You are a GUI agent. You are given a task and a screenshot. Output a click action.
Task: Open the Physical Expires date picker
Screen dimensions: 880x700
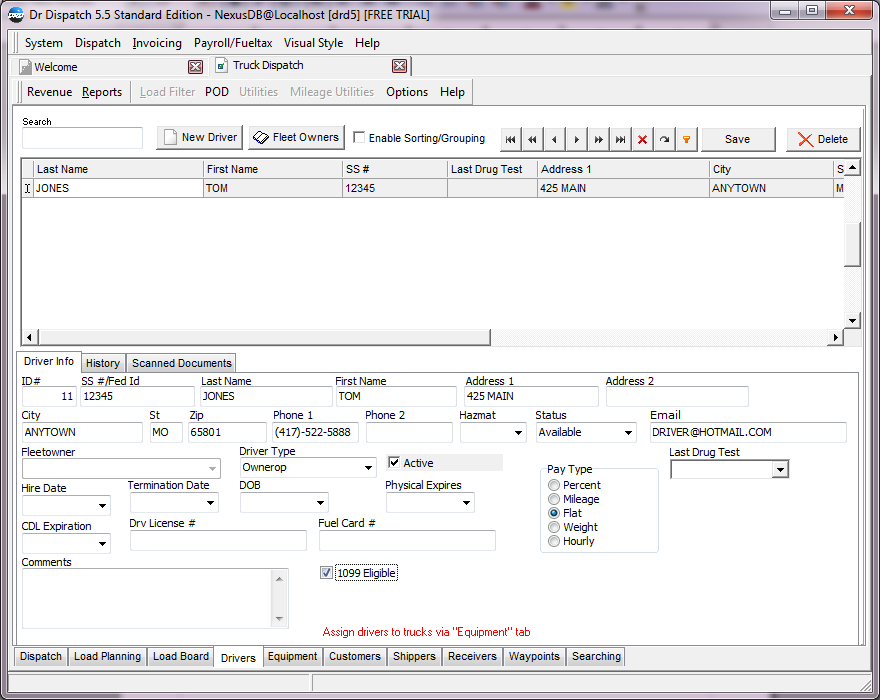pyautogui.click(x=466, y=503)
